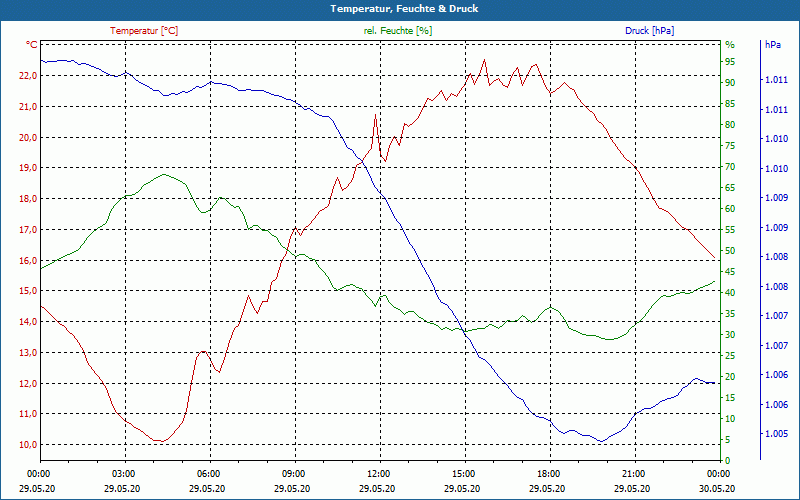Screen dimensions: 800x500
Task: Click time axis label "21:00"
Action: point(633,474)
